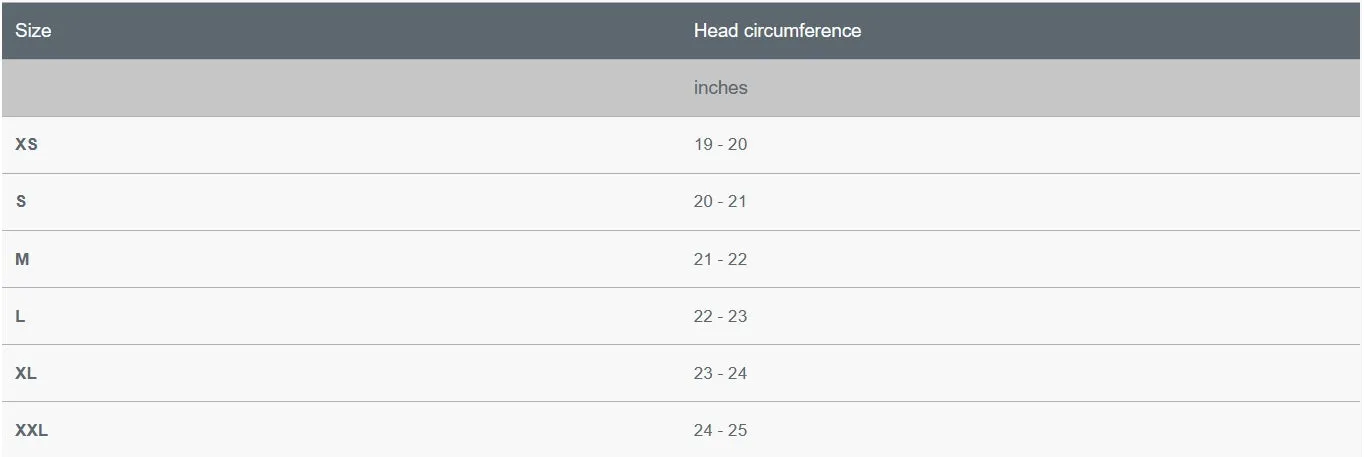Click the 19 - 20 measurement value
Screen dimensions: 1364x457
tap(720, 145)
